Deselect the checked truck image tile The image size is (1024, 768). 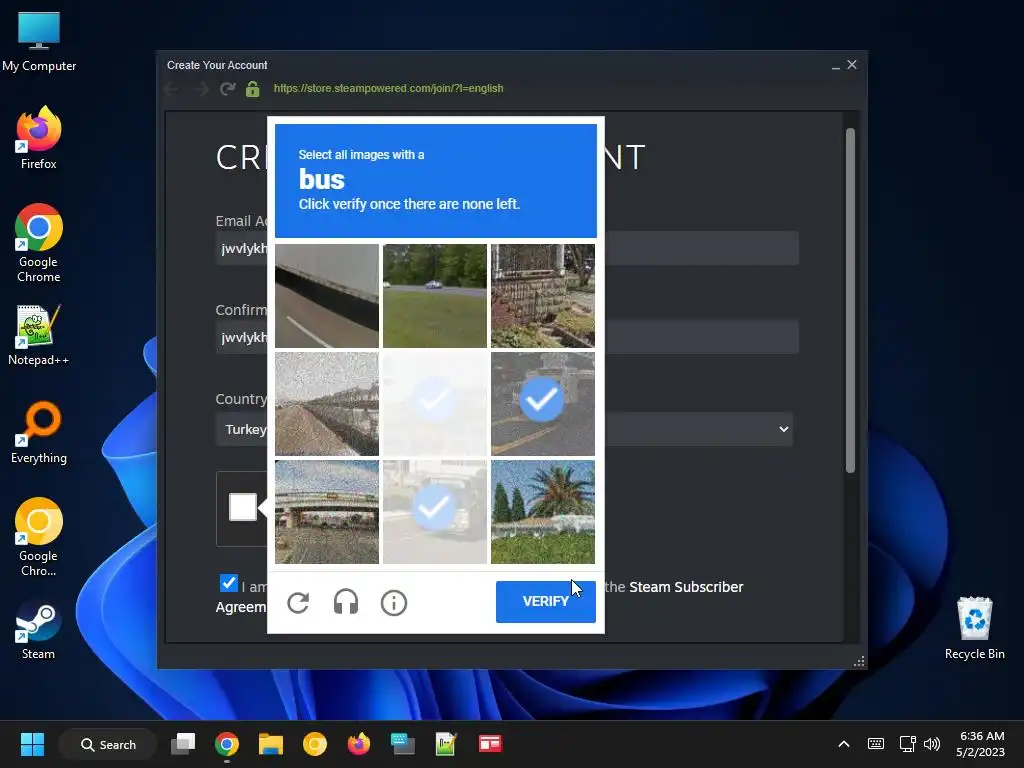click(435, 512)
